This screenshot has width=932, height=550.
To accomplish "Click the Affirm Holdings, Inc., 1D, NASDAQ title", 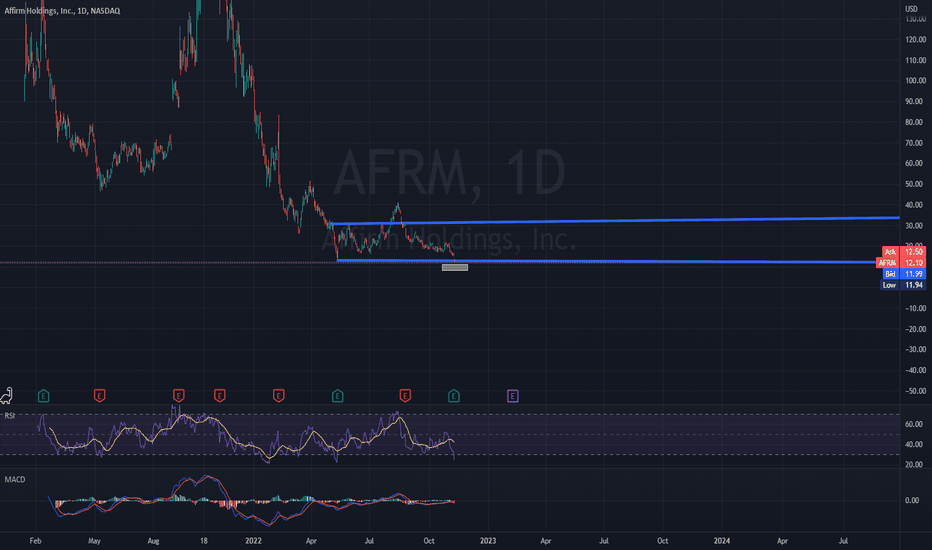I will click(62, 11).
